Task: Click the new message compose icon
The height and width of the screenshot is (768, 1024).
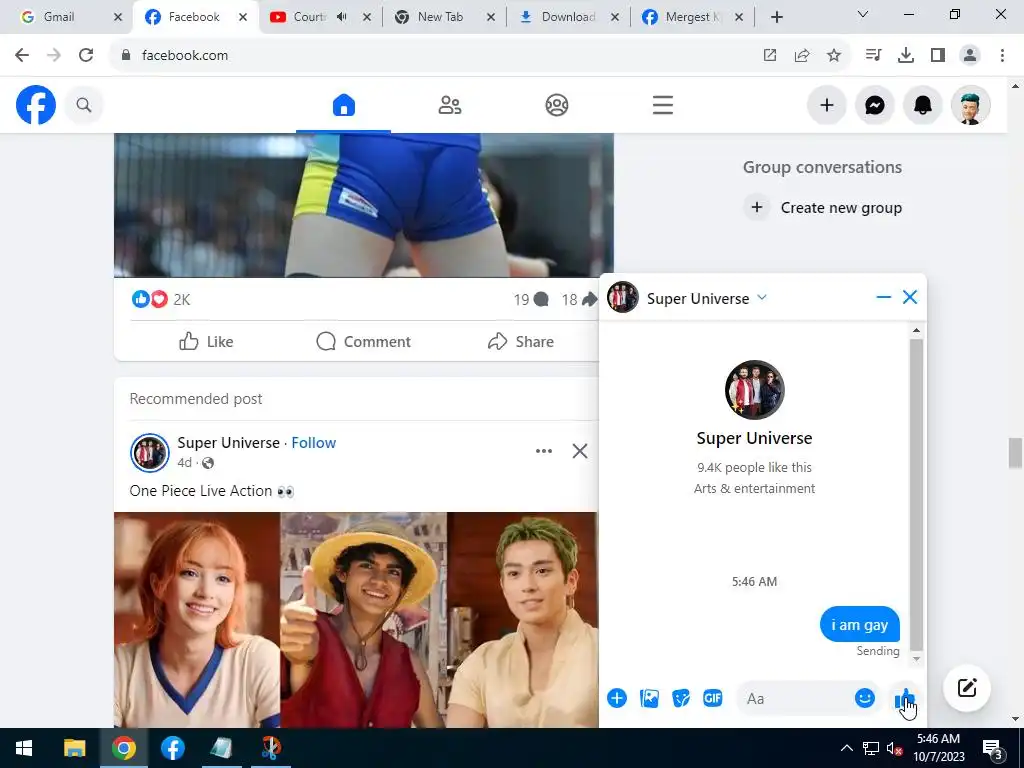Action: point(967,688)
